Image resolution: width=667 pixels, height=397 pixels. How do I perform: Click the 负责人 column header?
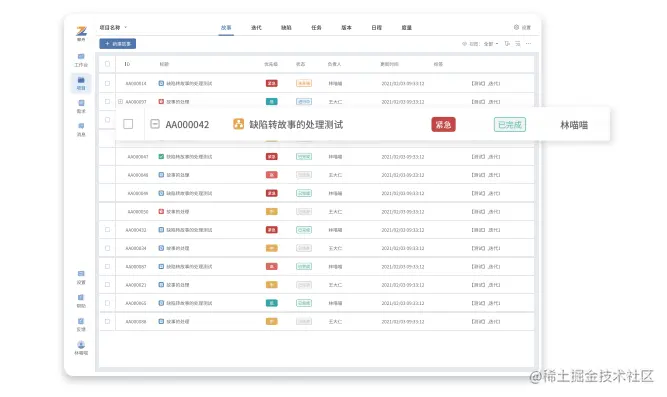click(334, 64)
